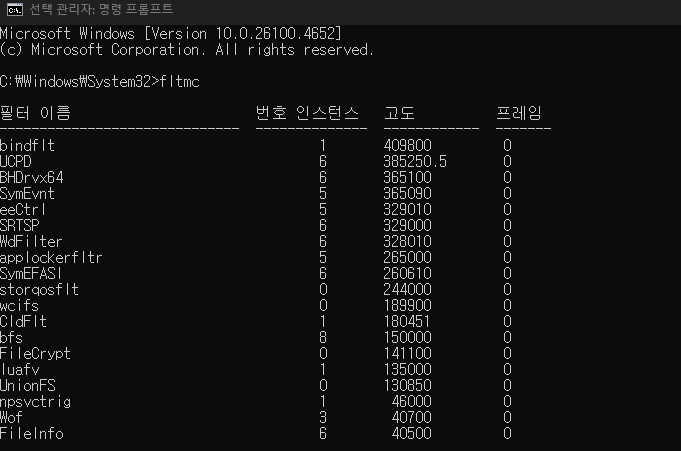Click altitude value 141100

(x=407, y=353)
